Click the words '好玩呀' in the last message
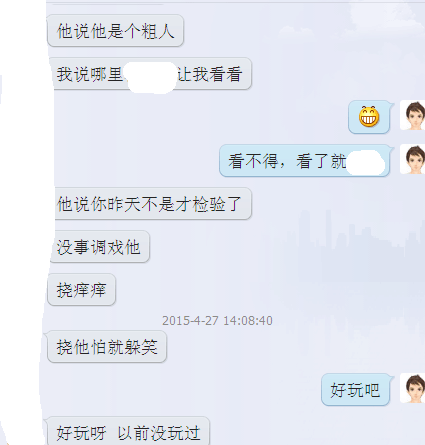This screenshot has height=445, width=425. point(81,433)
